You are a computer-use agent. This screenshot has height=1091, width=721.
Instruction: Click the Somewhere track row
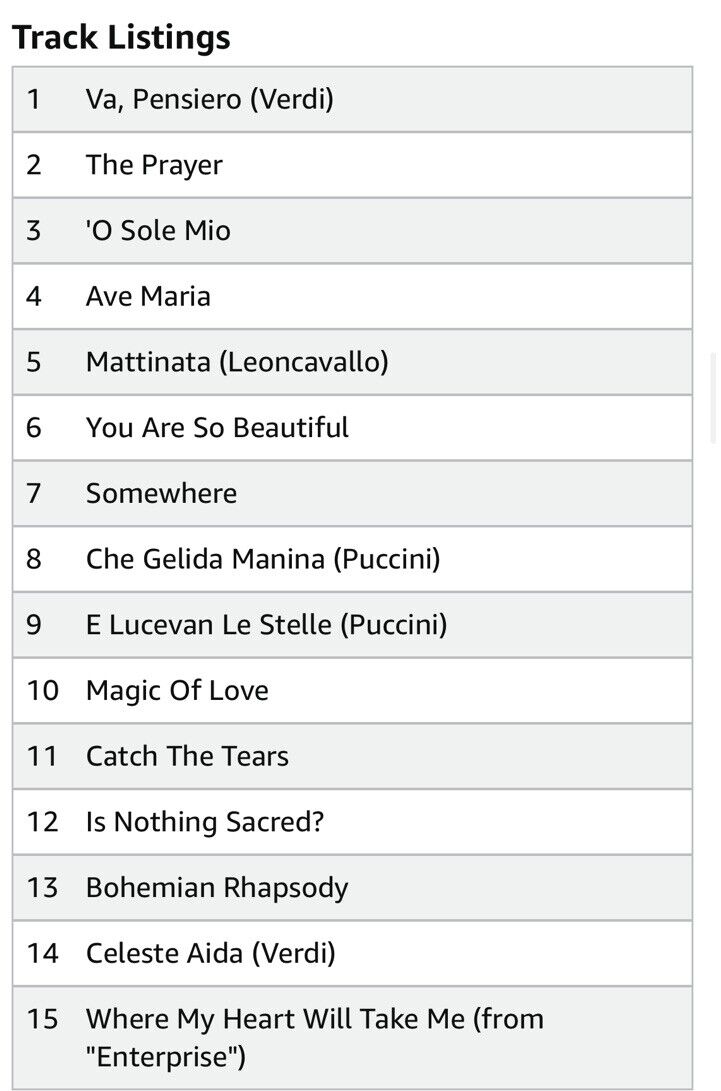pyautogui.click(x=352, y=493)
